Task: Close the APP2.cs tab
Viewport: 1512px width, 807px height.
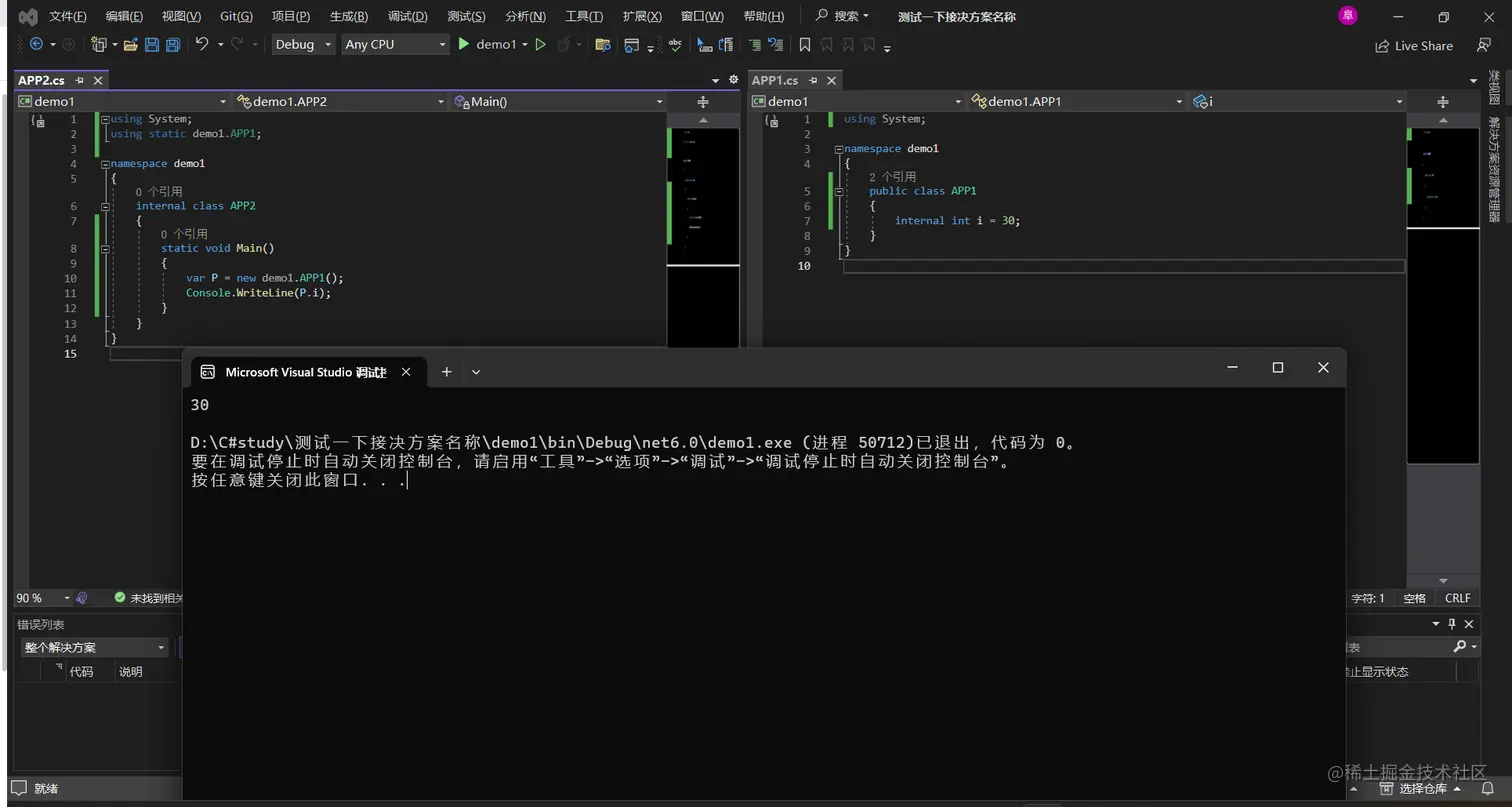Action: coord(98,80)
